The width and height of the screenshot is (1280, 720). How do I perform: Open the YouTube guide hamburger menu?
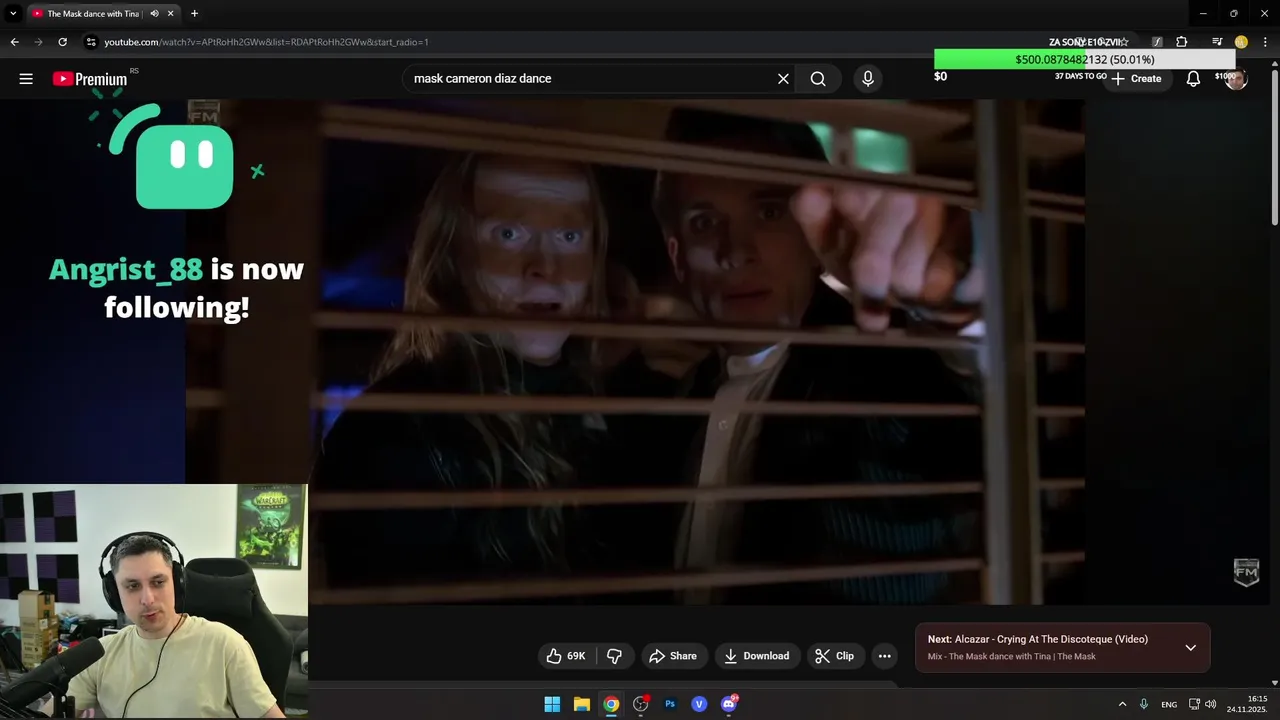26,78
